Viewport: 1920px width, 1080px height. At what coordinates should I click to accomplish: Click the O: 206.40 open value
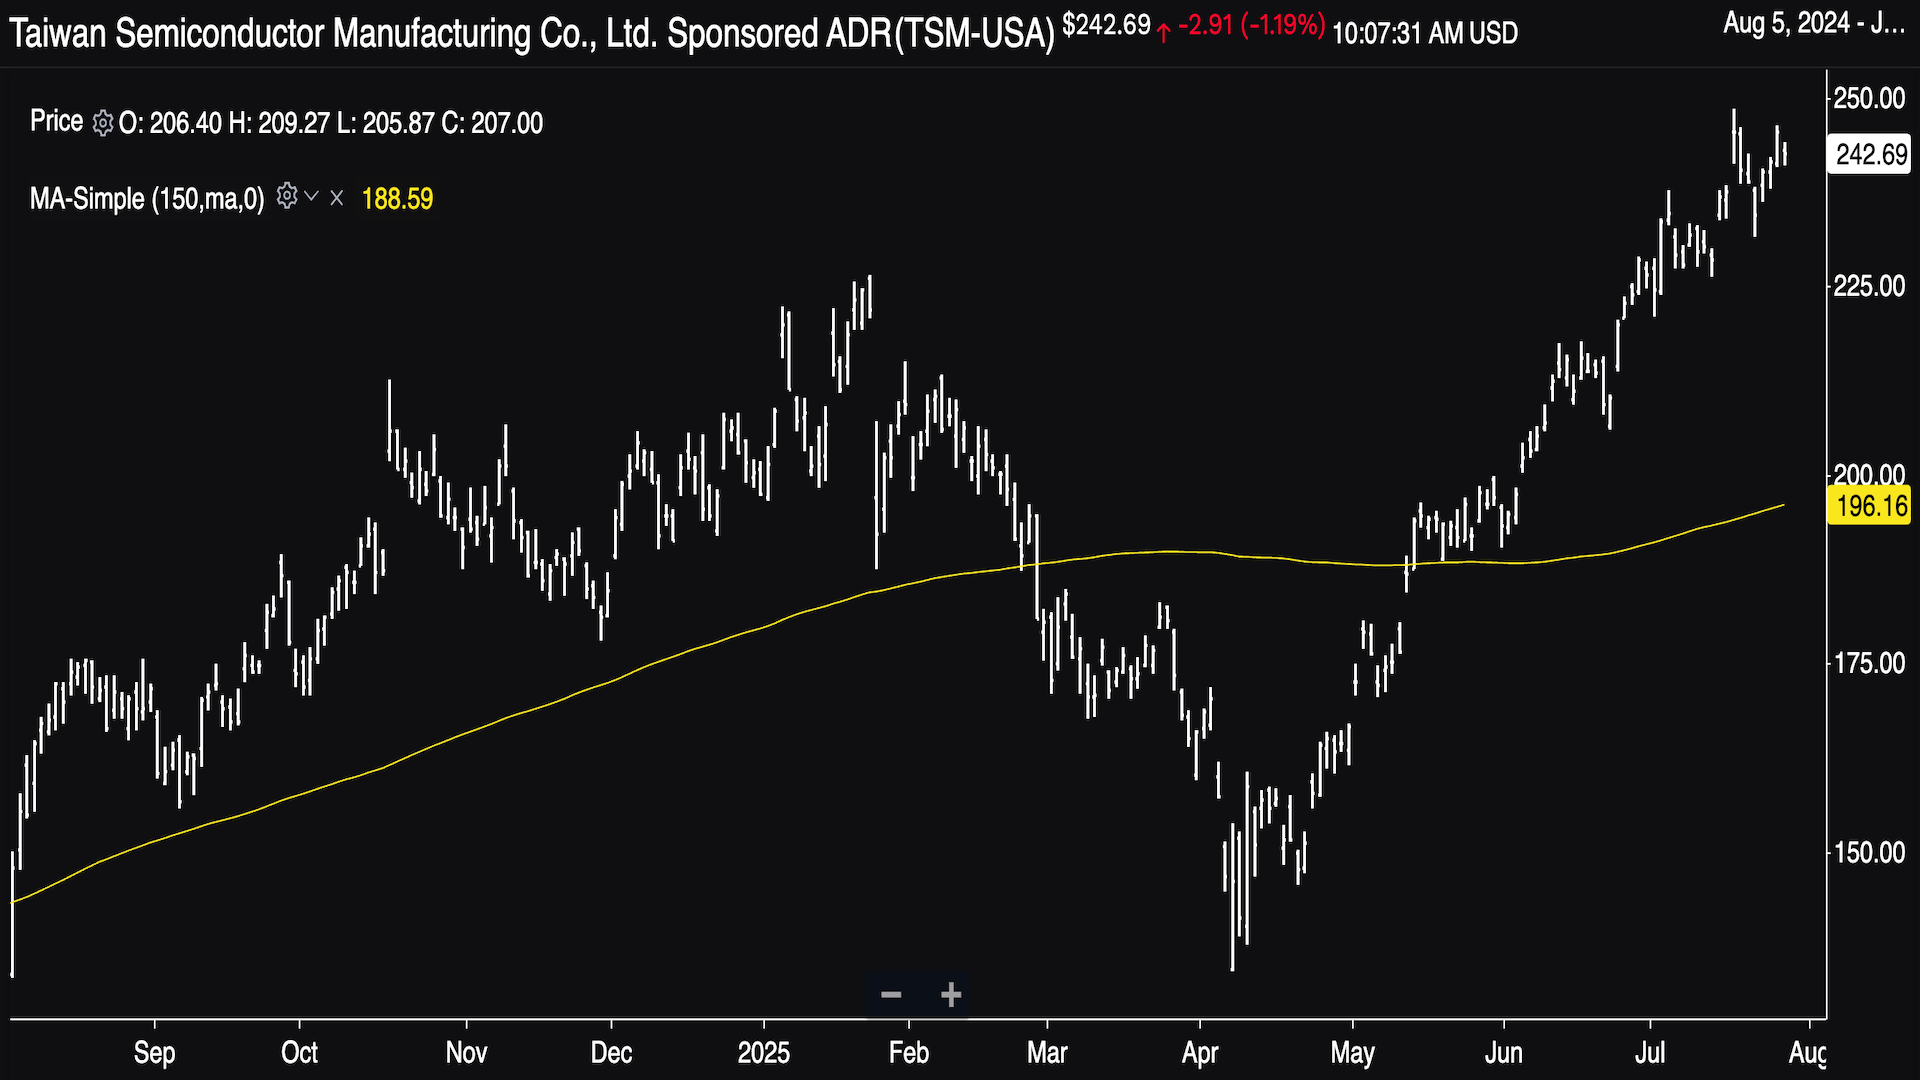click(x=170, y=123)
